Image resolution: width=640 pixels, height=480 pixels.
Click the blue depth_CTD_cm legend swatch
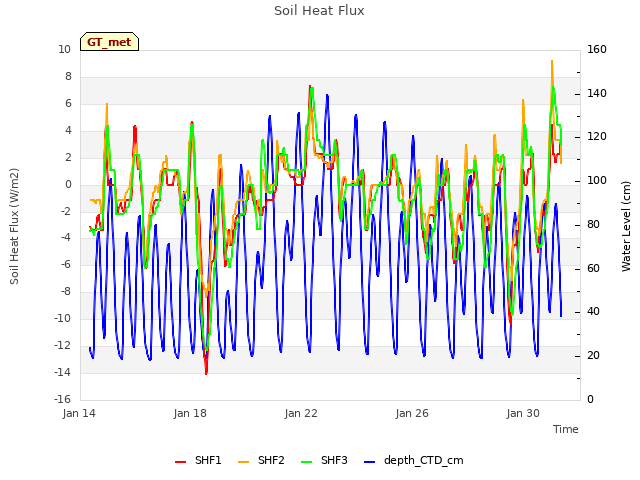click(x=369, y=461)
